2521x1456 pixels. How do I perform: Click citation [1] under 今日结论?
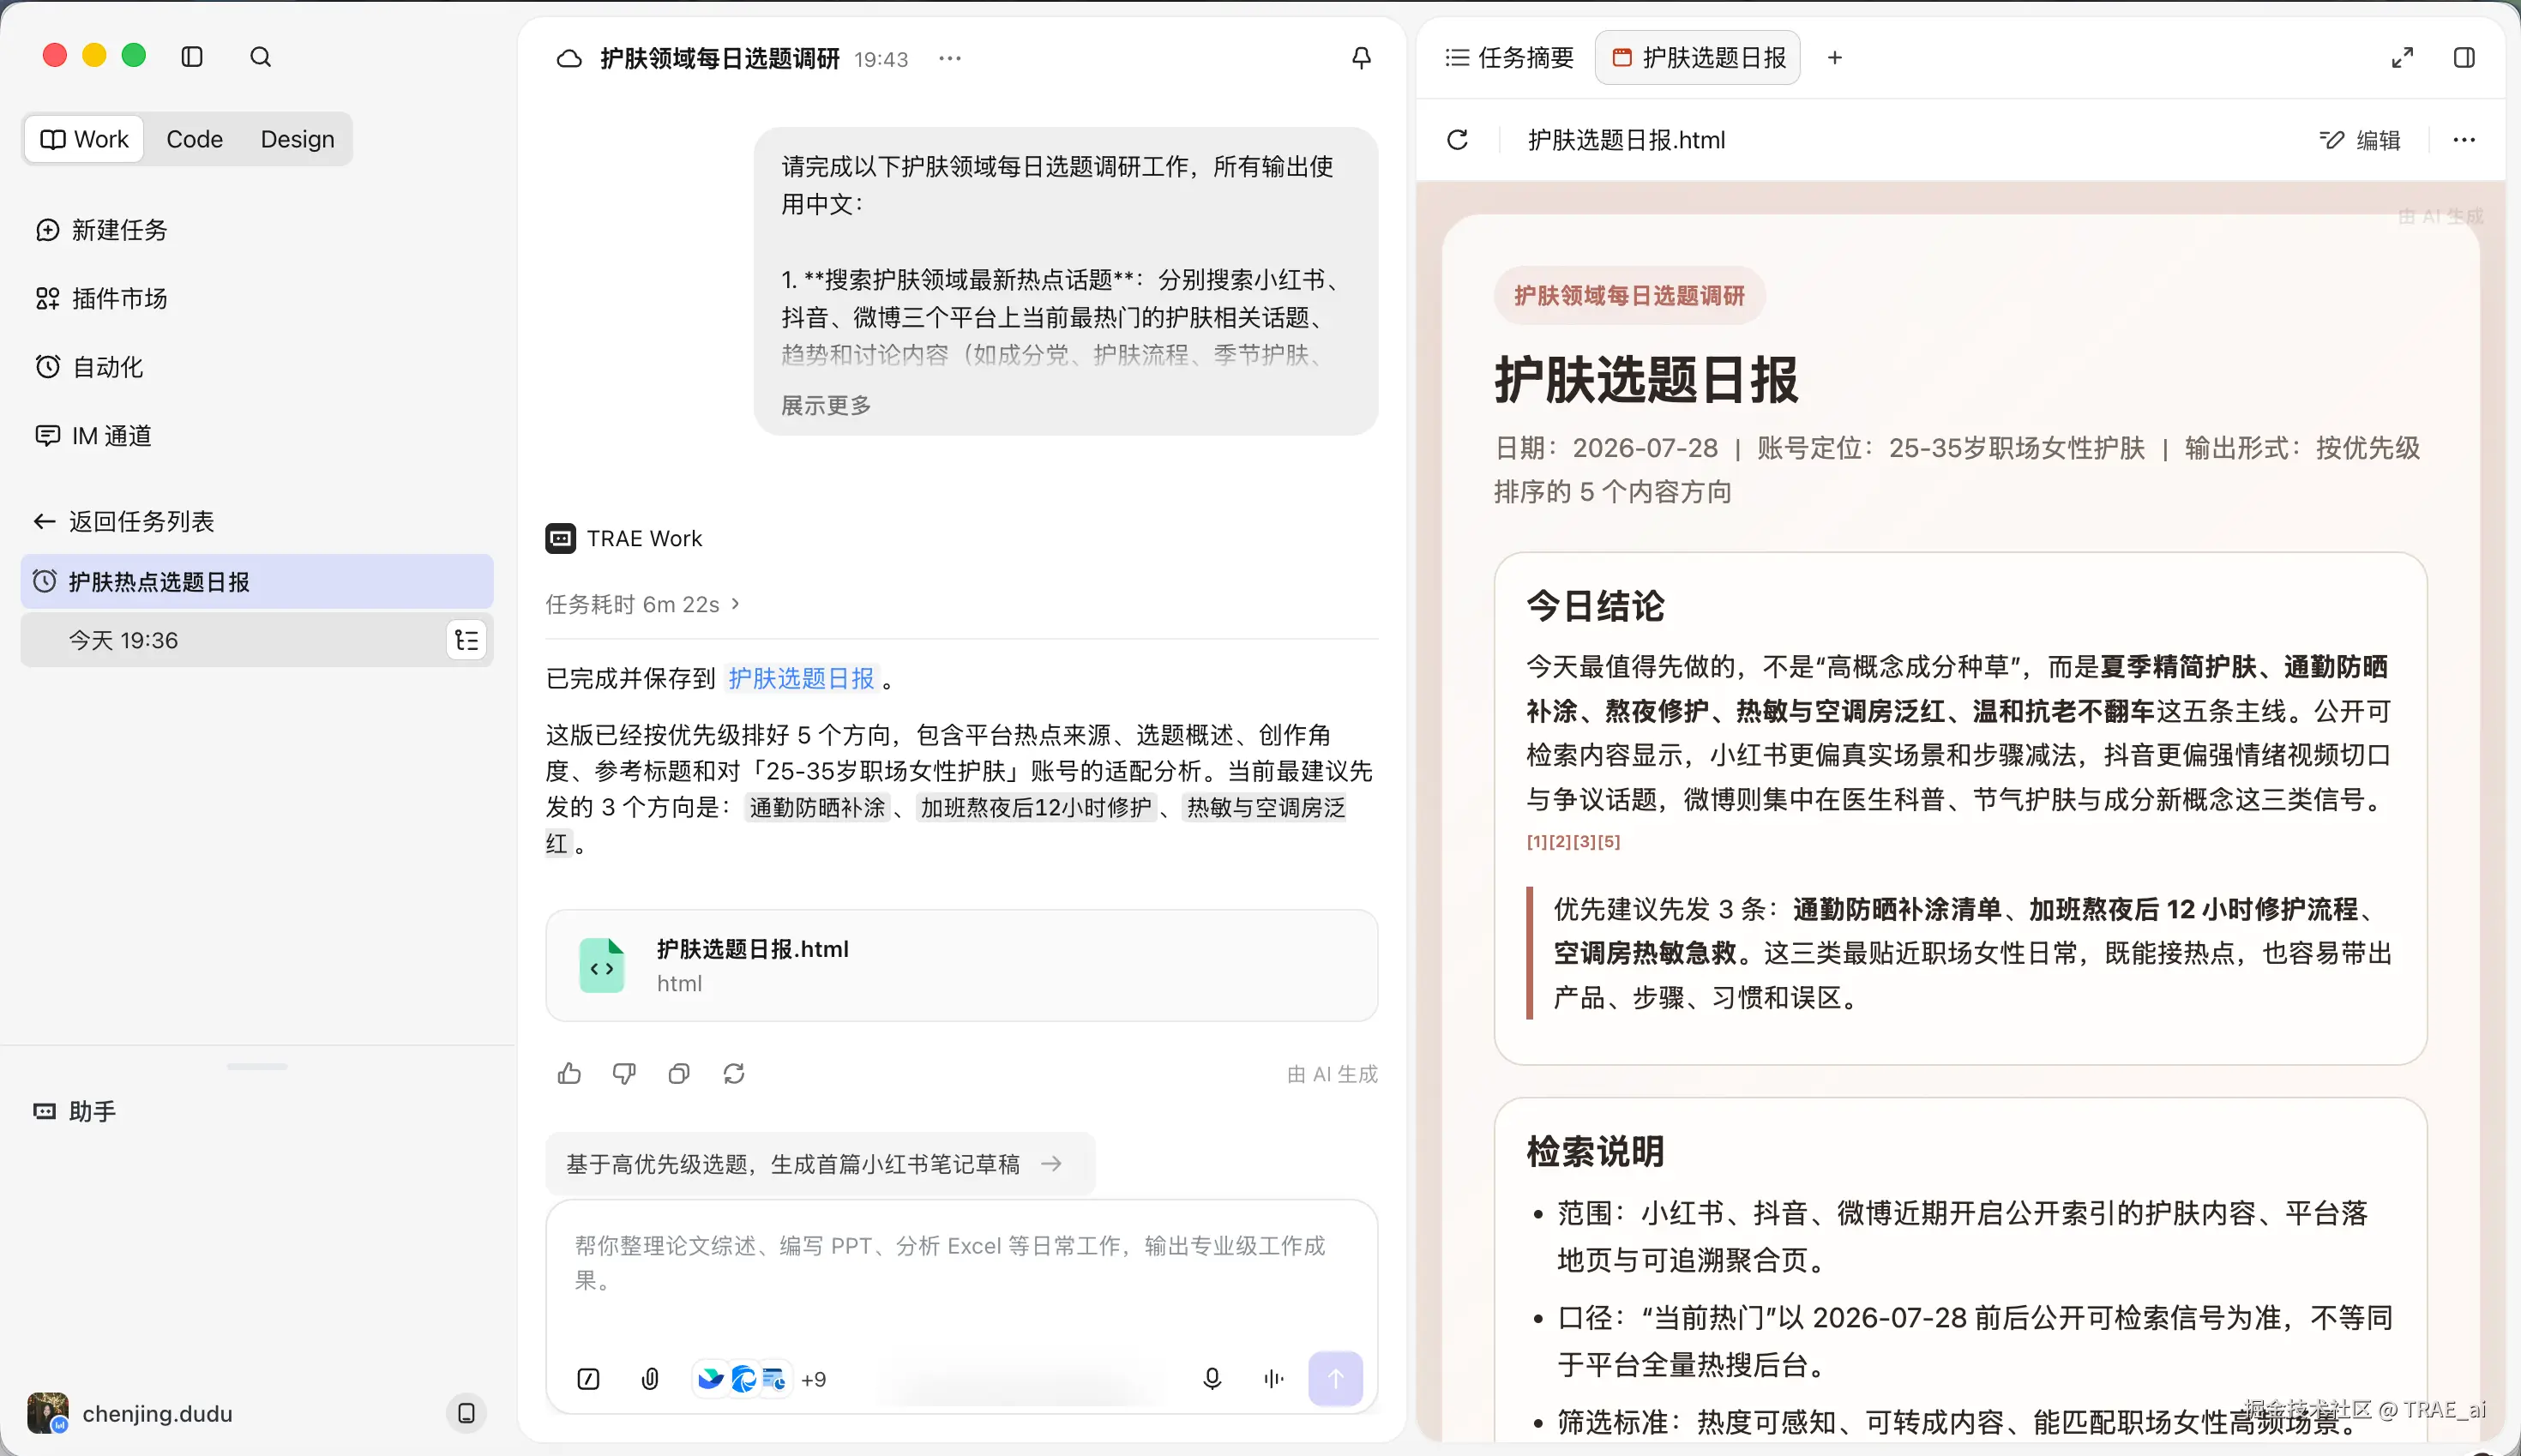coord(1537,841)
